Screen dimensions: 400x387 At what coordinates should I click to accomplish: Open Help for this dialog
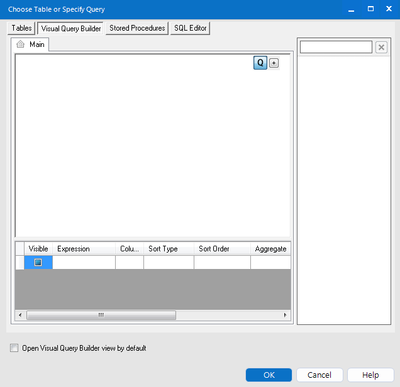370,375
